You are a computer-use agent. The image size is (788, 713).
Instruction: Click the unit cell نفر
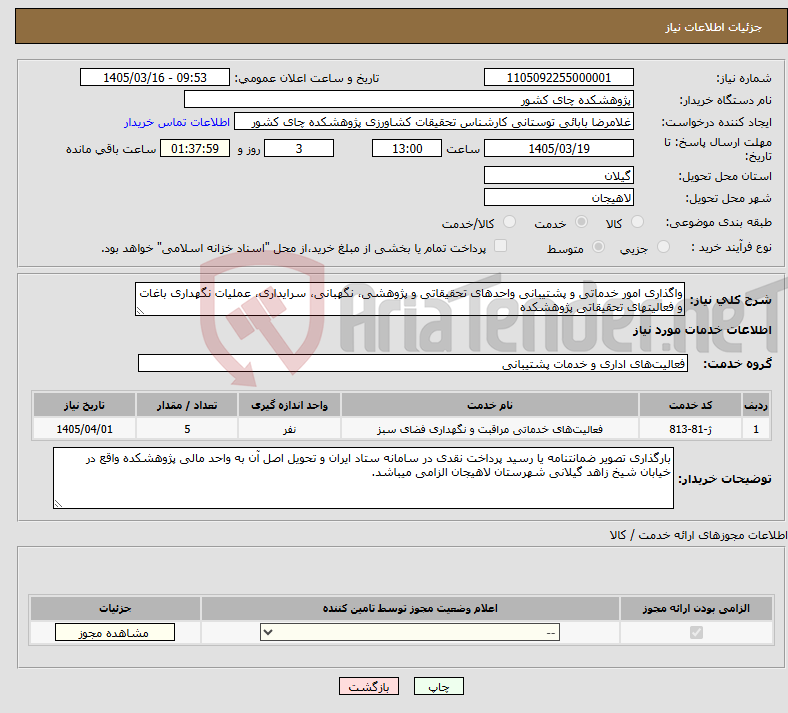(x=289, y=429)
